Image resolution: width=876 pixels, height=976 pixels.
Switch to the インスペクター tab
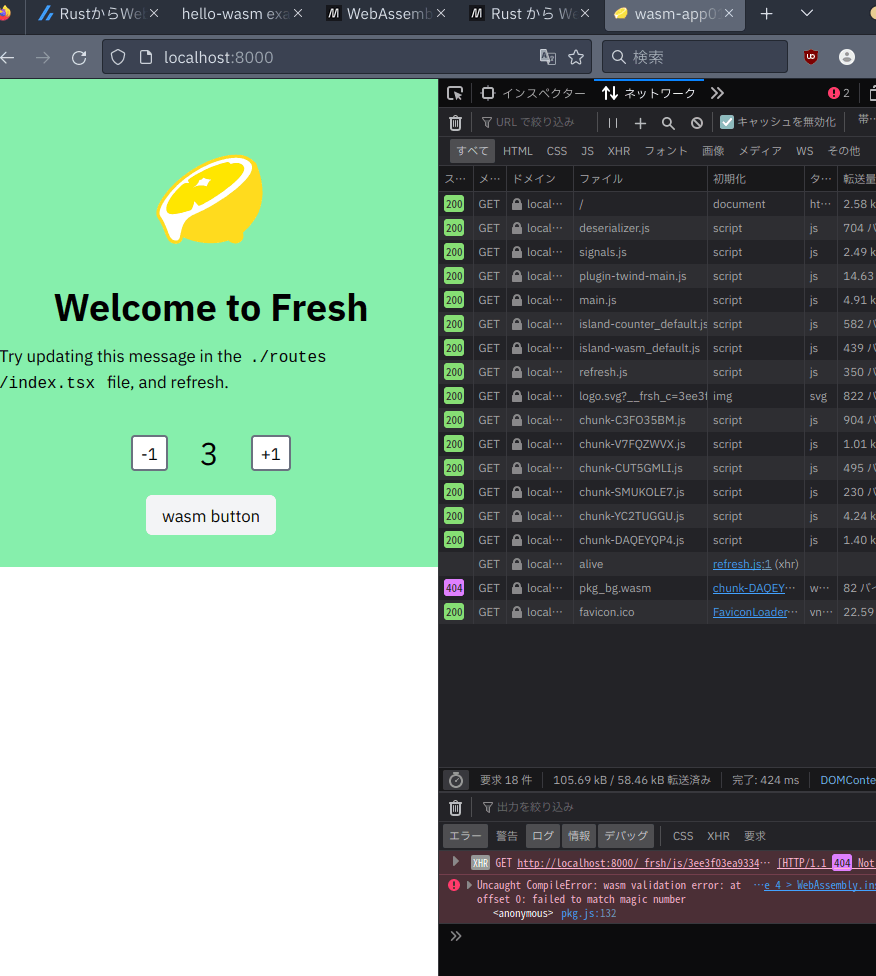533,93
